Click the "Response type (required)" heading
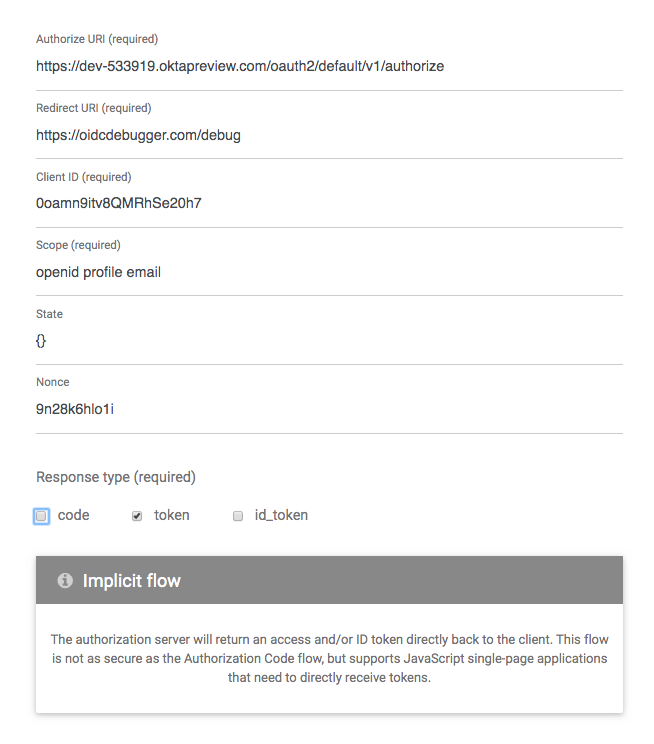This screenshot has width=654, height=744. (116, 477)
